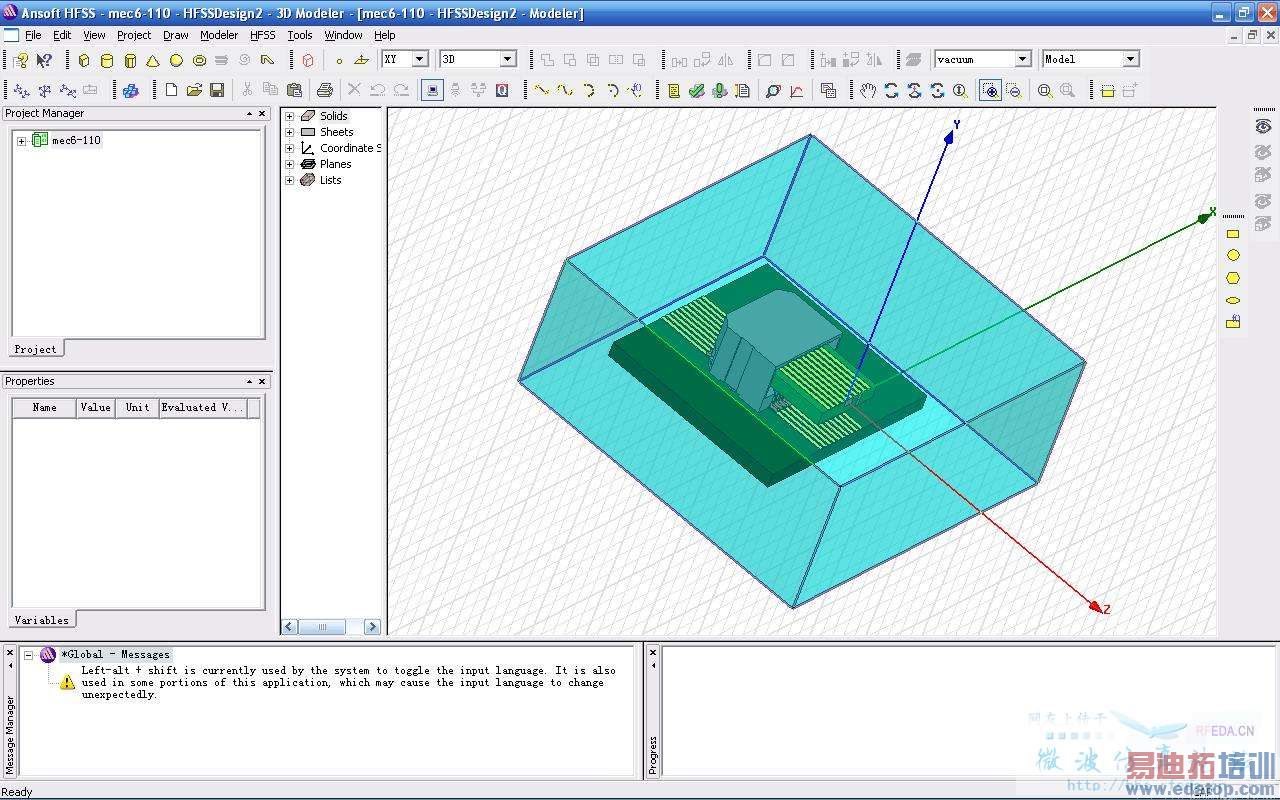The width and height of the screenshot is (1280, 800).
Task: Open the XY drawing plane dropdown
Action: 419,59
